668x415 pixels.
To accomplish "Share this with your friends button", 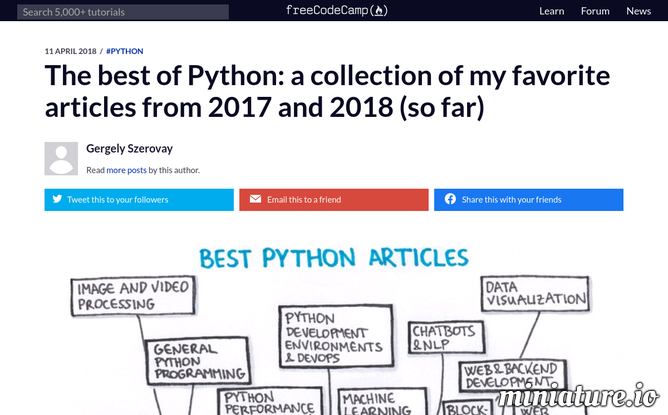I will tap(528, 199).
